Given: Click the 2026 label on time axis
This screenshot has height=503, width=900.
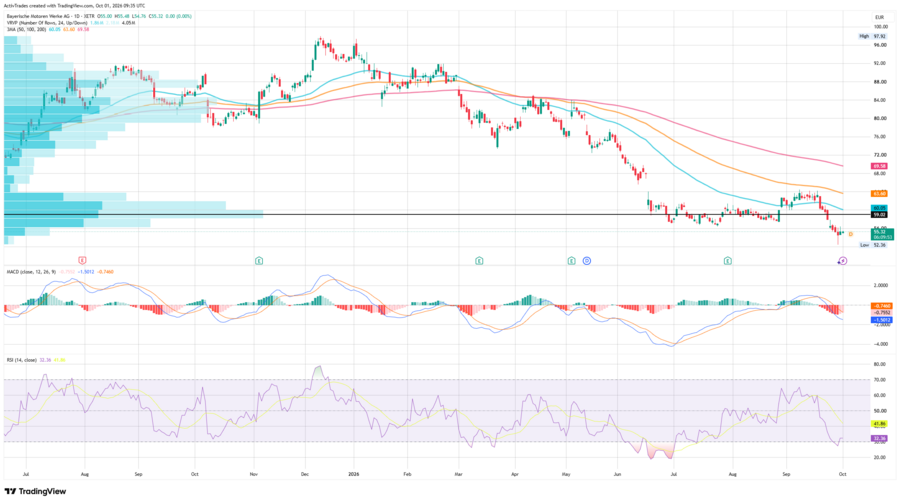Looking at the screenshot, I should [x=354, y=475].
